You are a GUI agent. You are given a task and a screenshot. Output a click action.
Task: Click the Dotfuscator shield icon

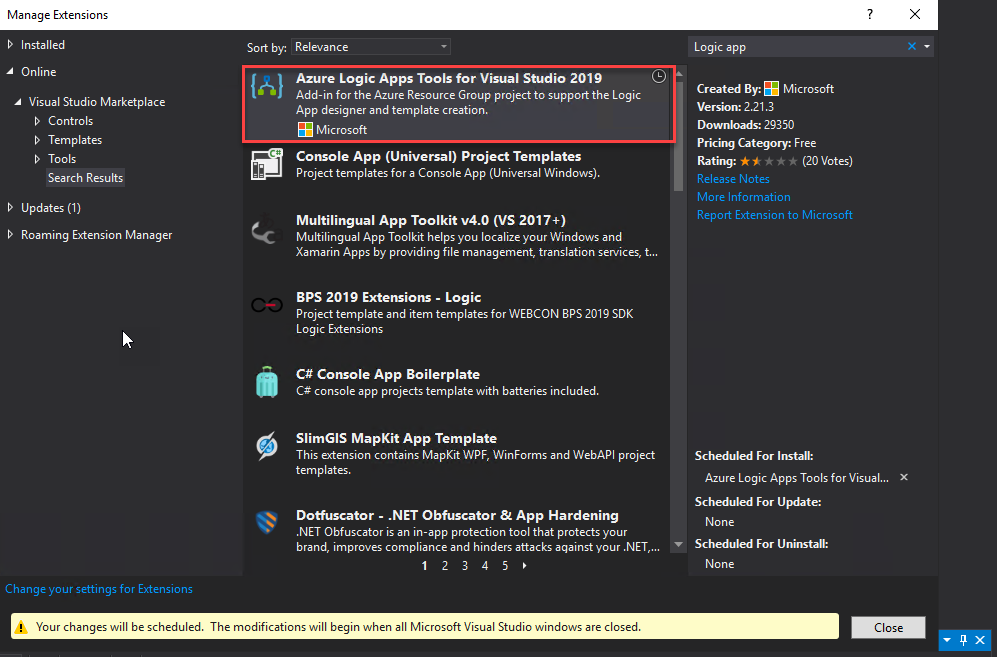(x=267, y=523)
